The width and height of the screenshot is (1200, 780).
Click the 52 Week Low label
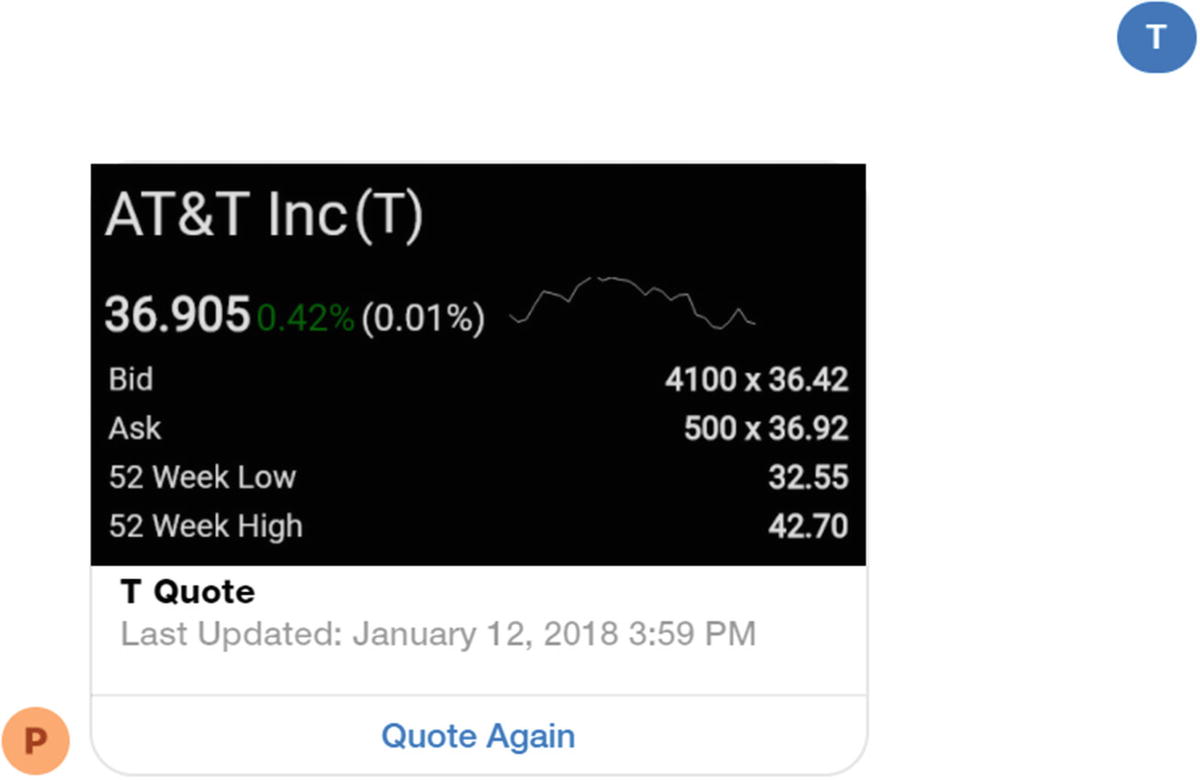(x=202, y=477)
